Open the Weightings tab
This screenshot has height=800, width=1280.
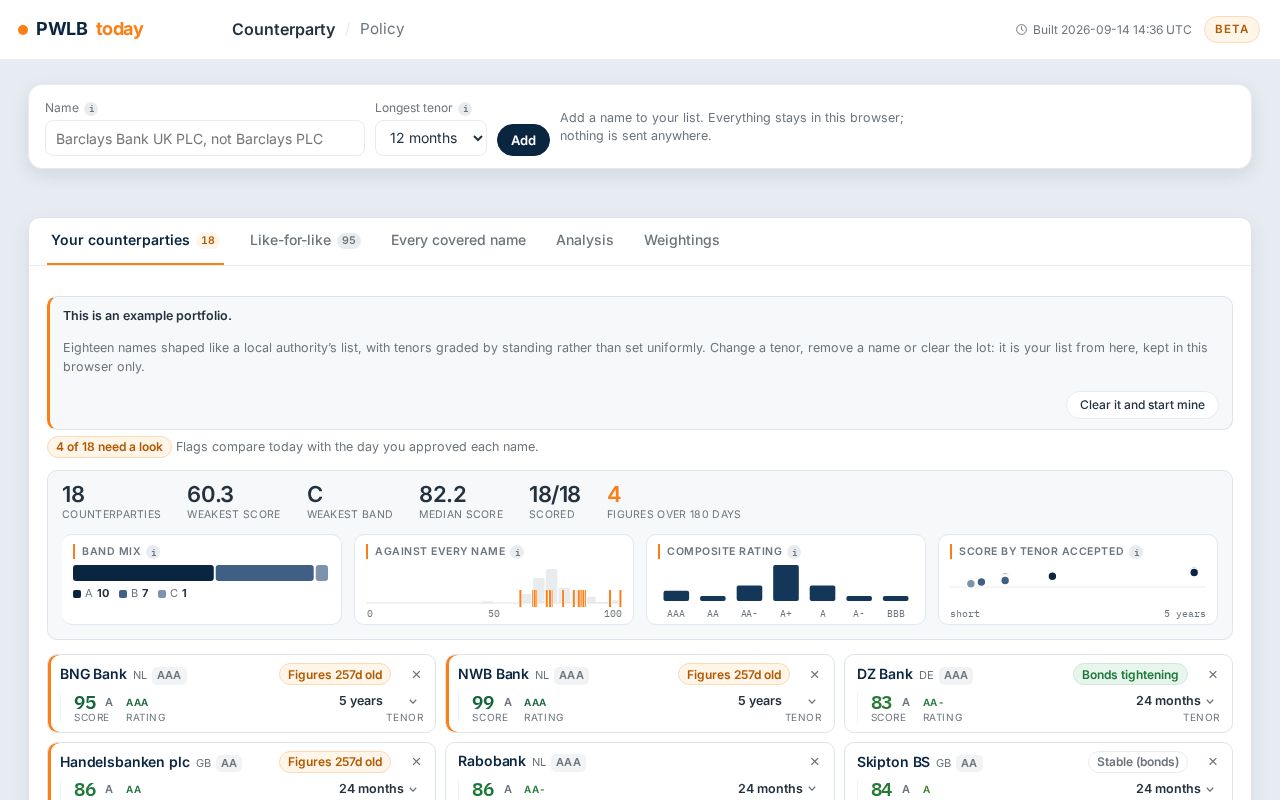click(x=682, y=241)
